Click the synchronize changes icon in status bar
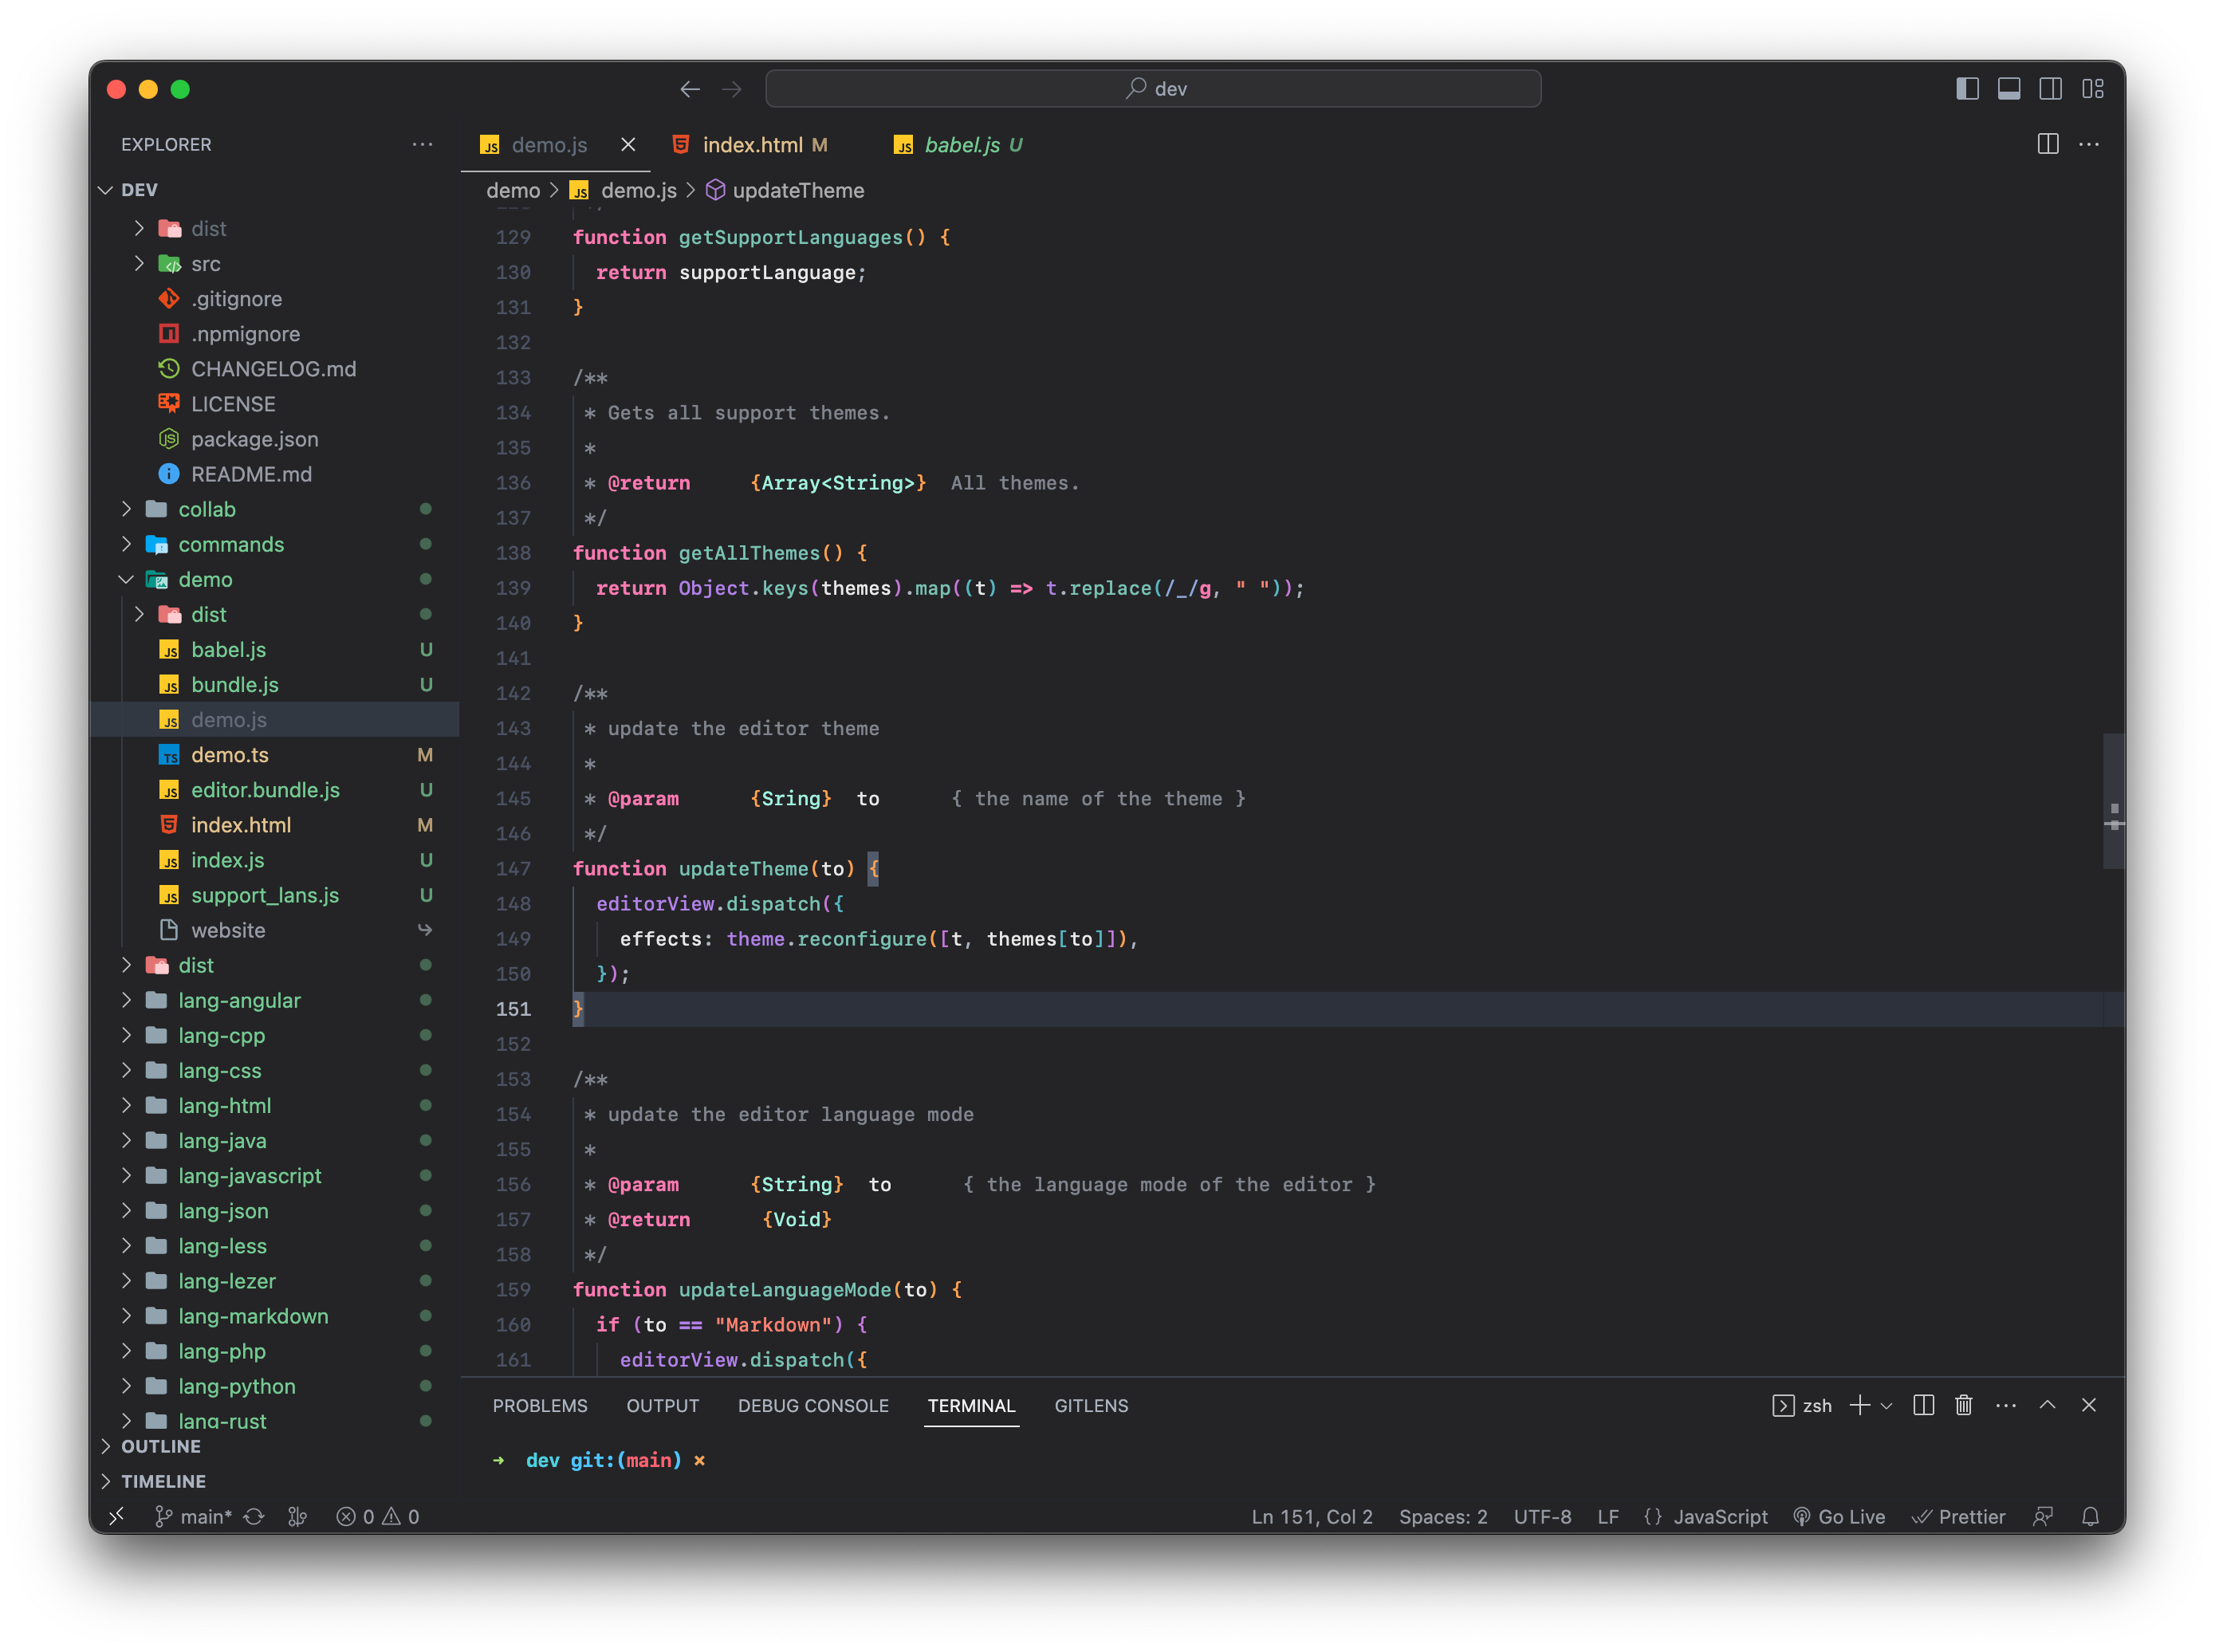The height and width of the screenshot is (1652, 2215). [x=254, y=1516]
